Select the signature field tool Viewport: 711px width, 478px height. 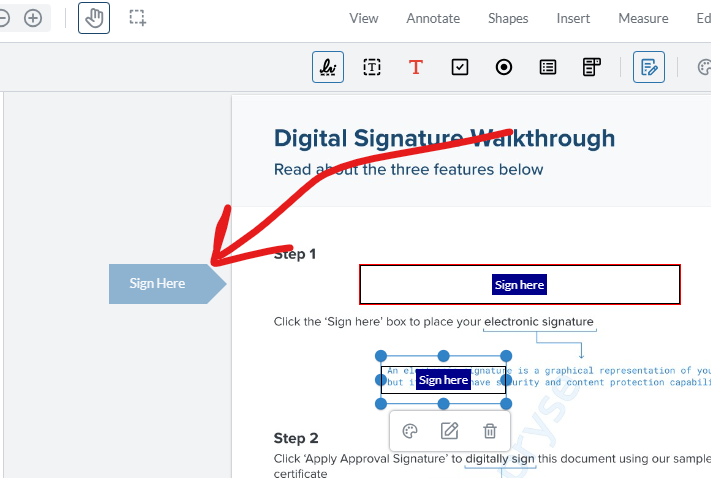pyautogui.click(x=327, y=67)
